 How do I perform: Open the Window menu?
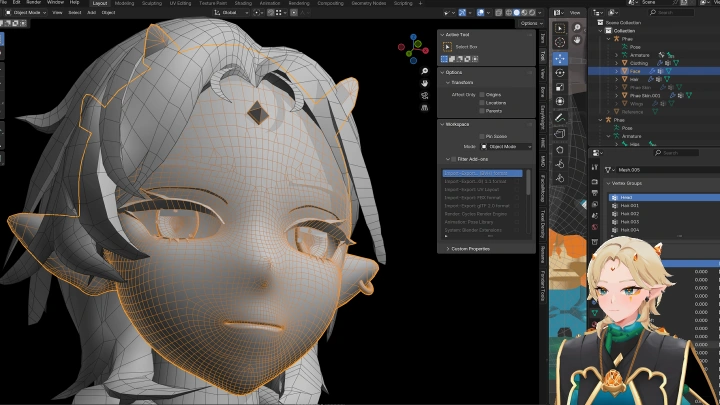point(55,2)
